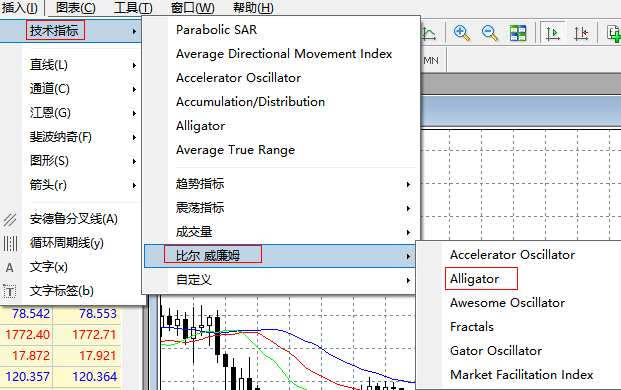This screenshot has width=621, height=390.
Task: Click the 78.553 ask price cell
Action: (87, 314)
